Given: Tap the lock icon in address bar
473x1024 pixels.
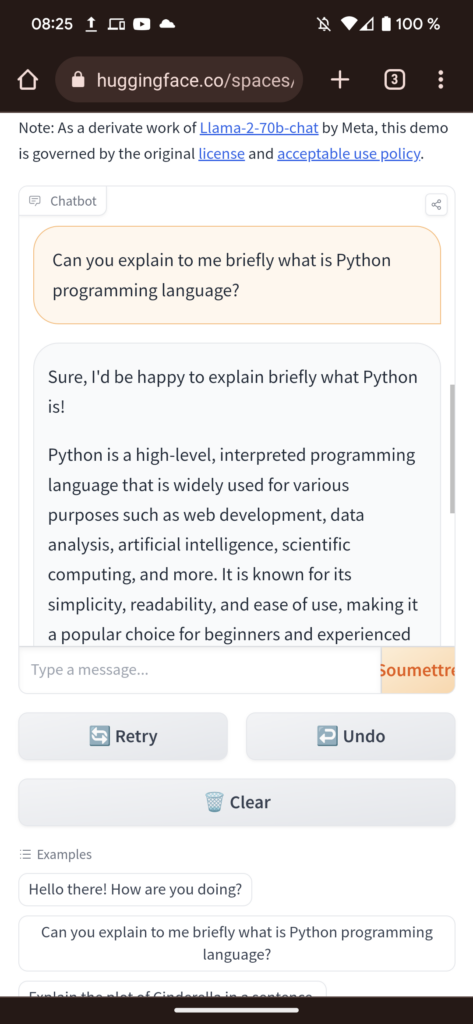Looking at the screenshot, I should pyautogui.click(x=78, y=80).
